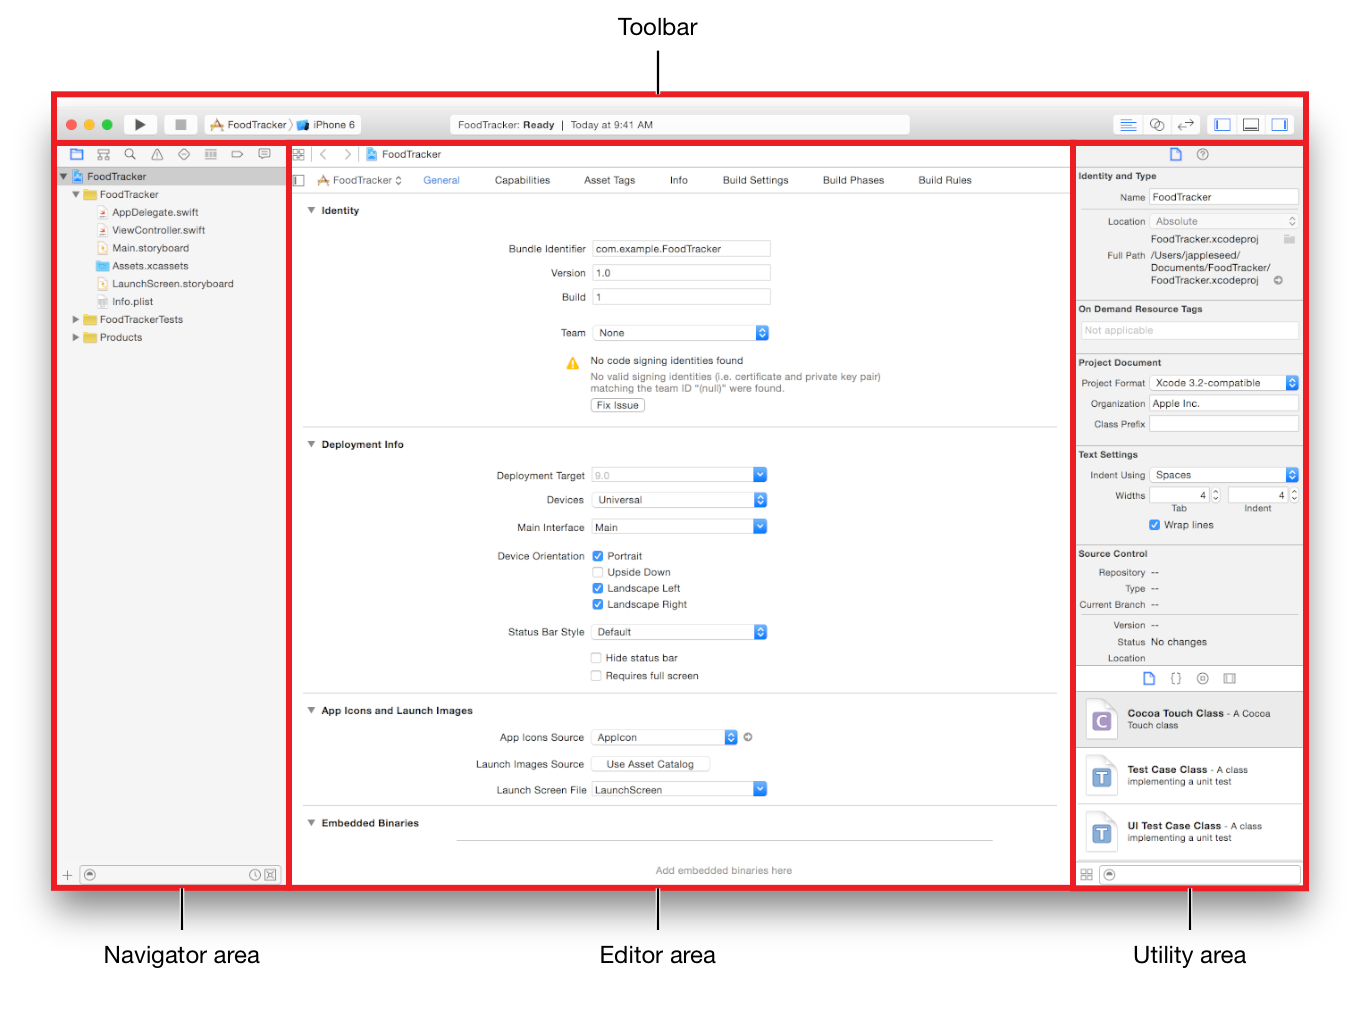Screen dimensions: 1360x1010
Task: Run the project with the Play button
Action: tap(140, 125)
